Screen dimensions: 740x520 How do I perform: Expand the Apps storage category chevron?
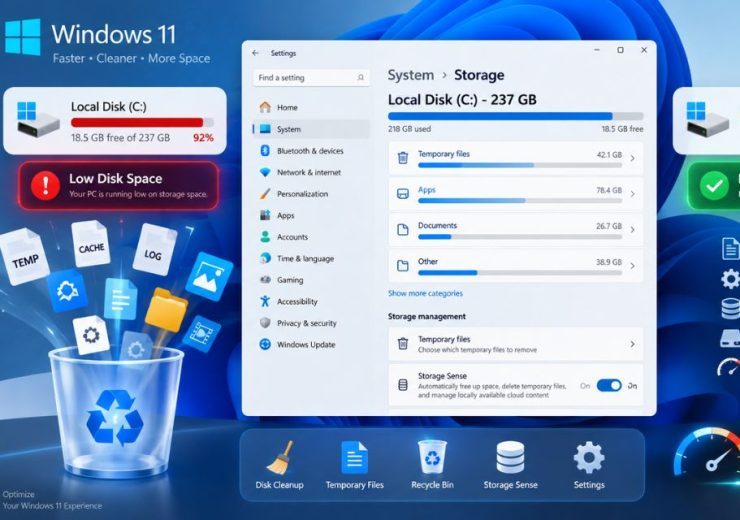(x=632, y=194)
